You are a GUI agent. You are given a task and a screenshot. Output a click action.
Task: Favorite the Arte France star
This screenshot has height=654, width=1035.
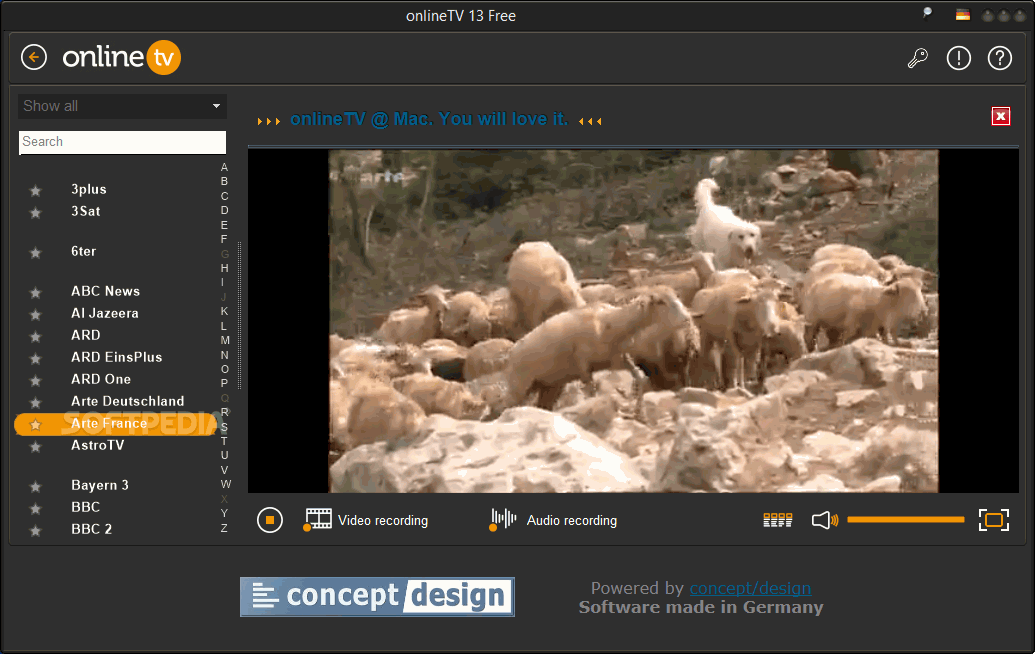[36, 425]
